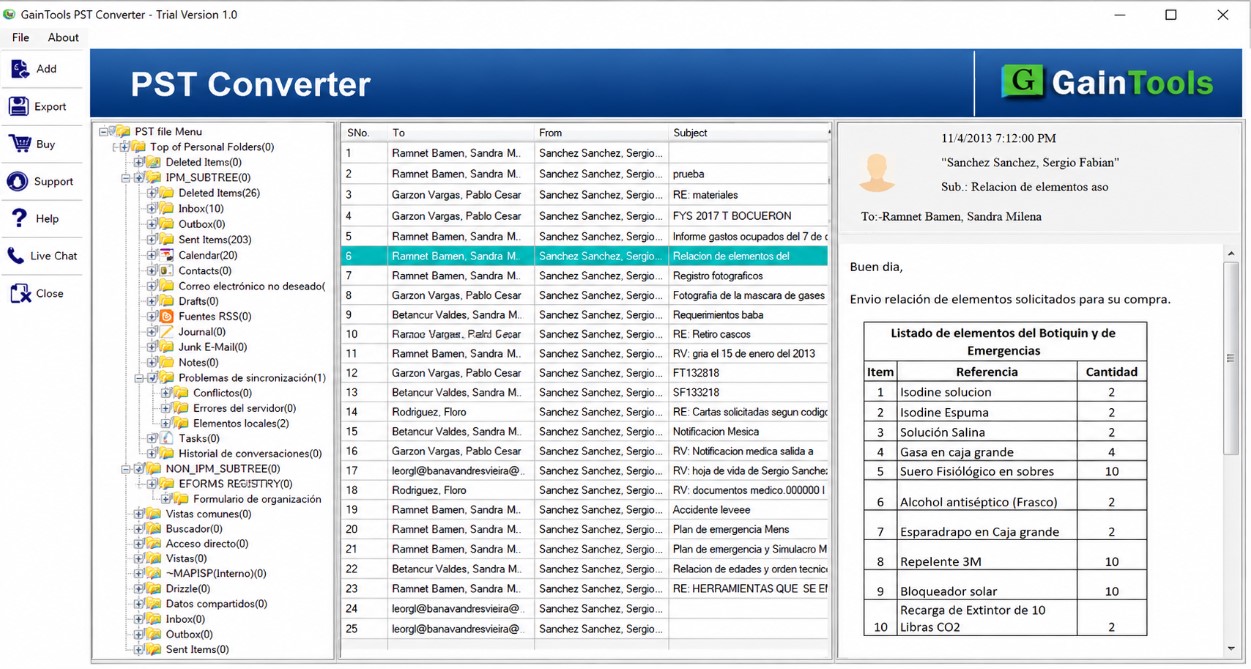Click the SNo. column header
The width and height of the screenshot is (1251, 669).
(364, 132)
